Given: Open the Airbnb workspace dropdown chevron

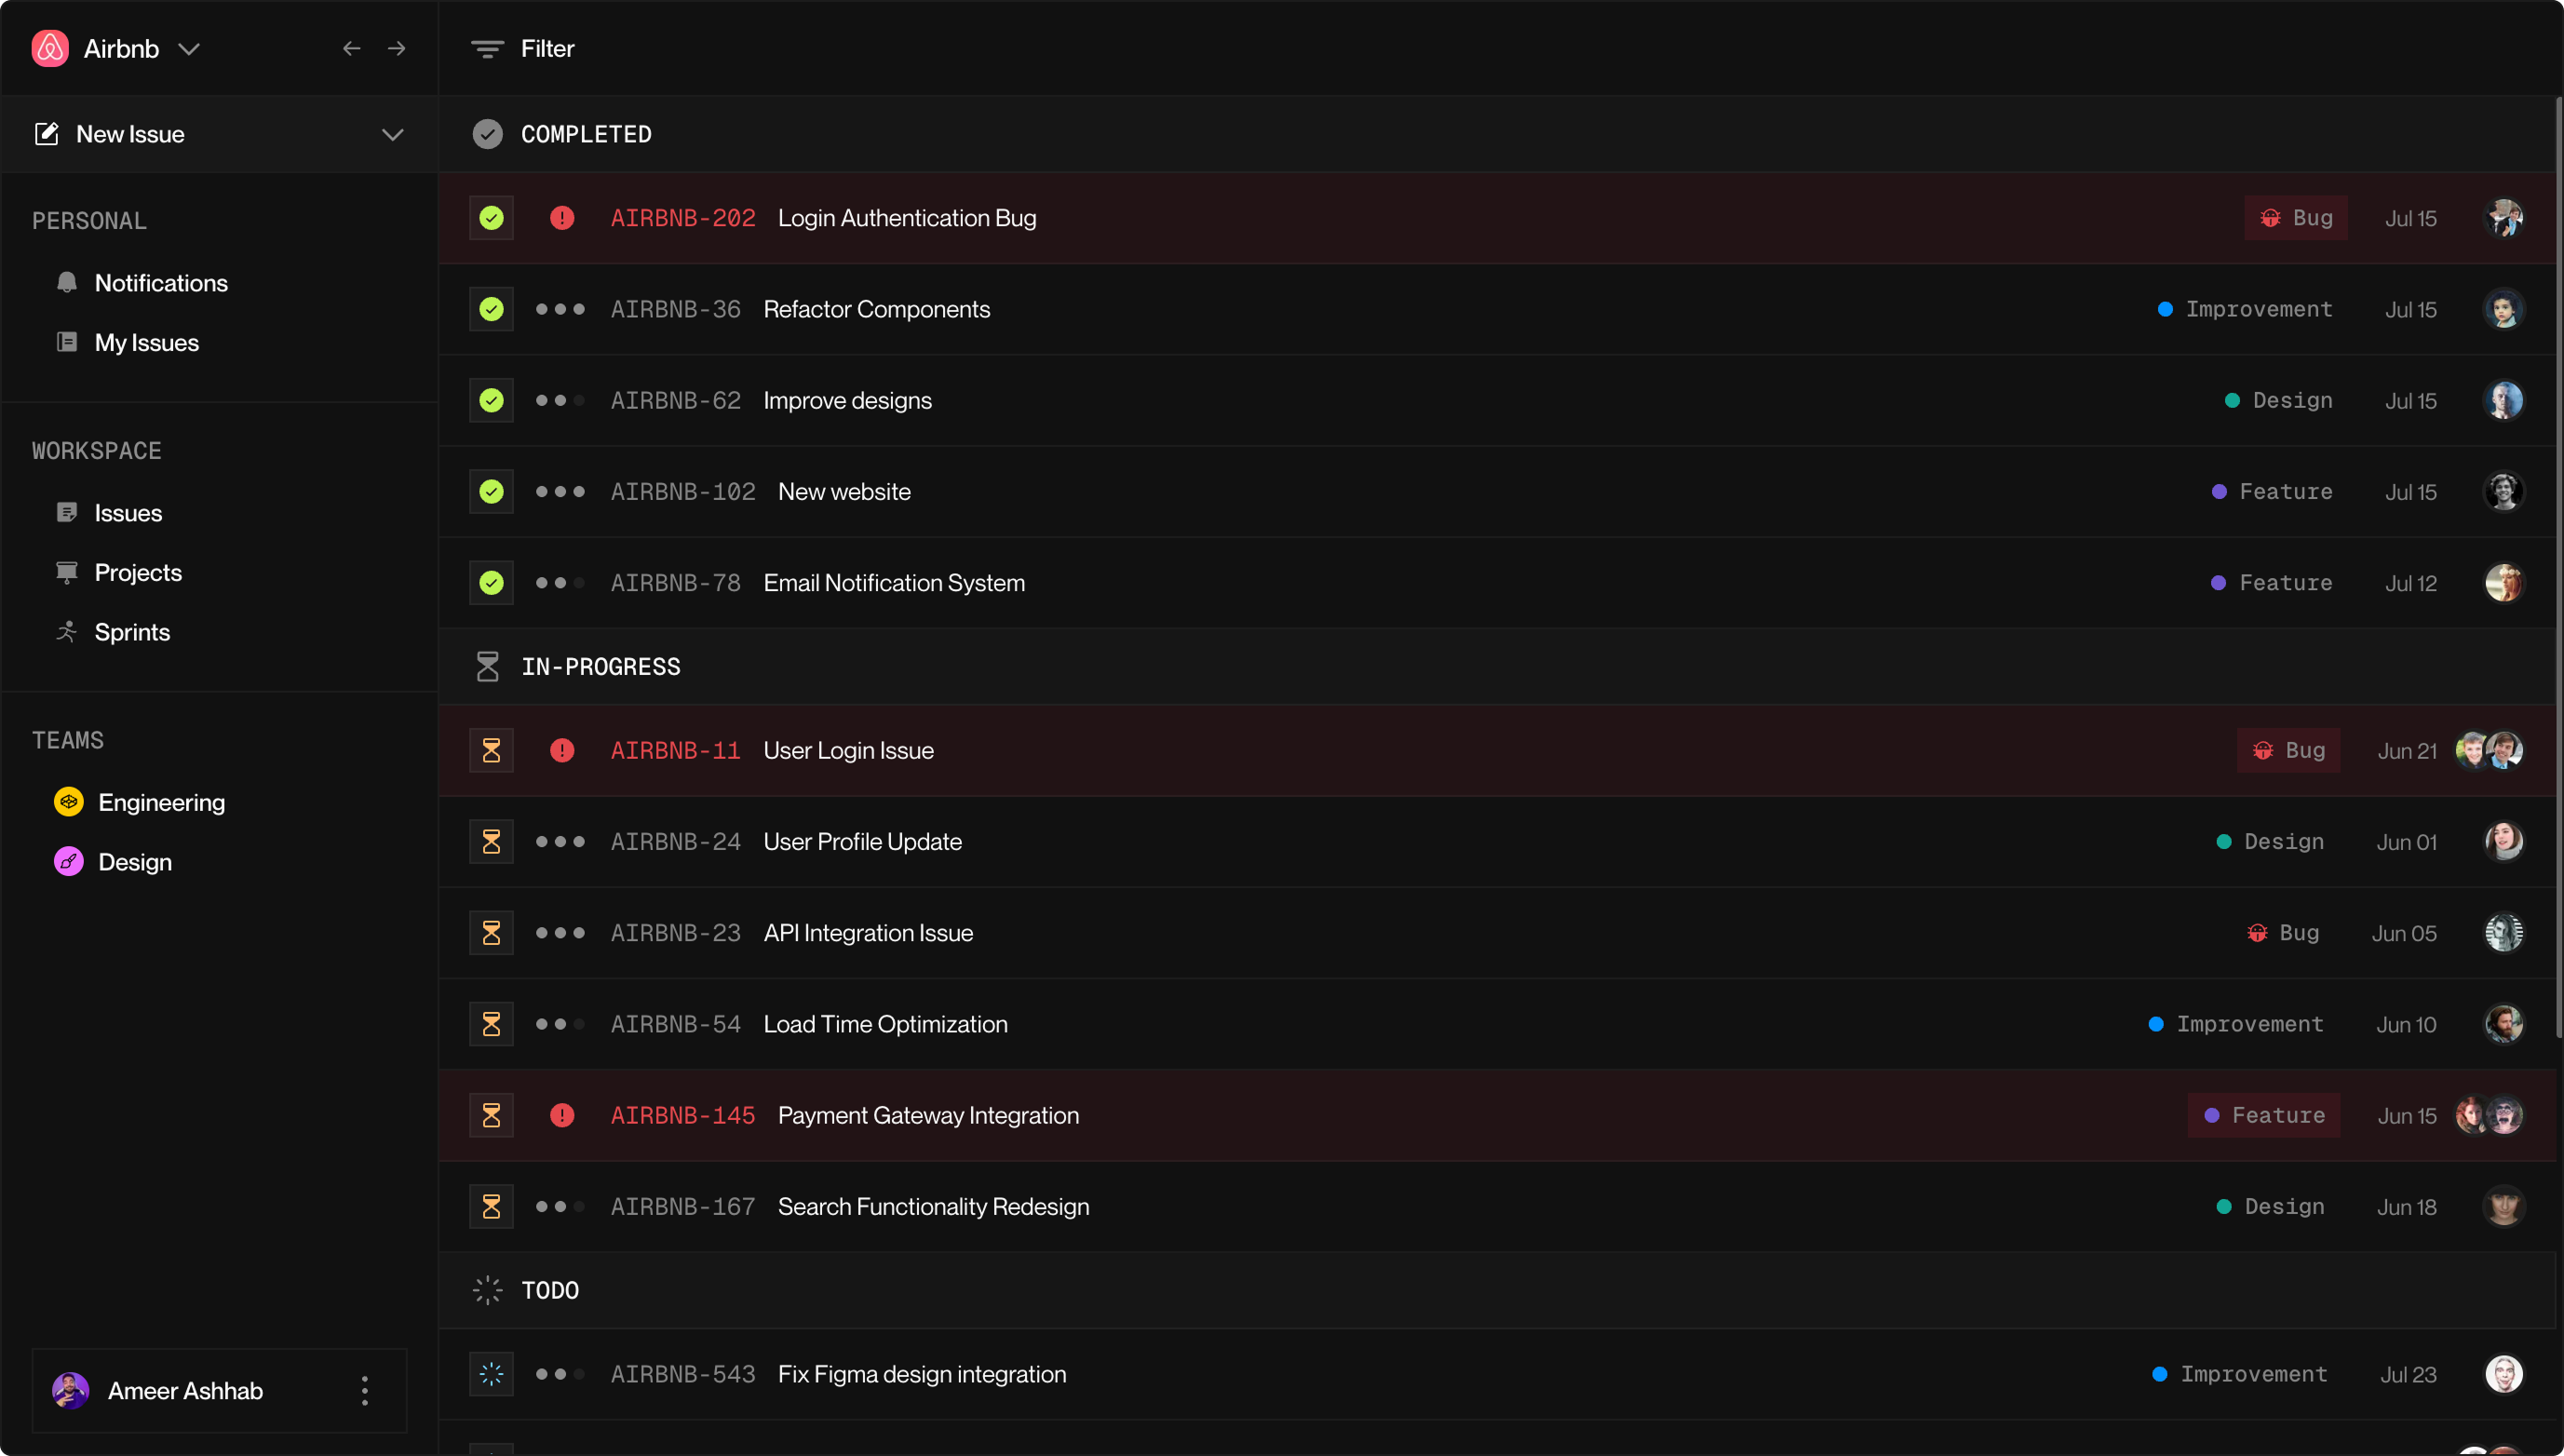Looking at the screenshot, I should (x=189, y=48).
